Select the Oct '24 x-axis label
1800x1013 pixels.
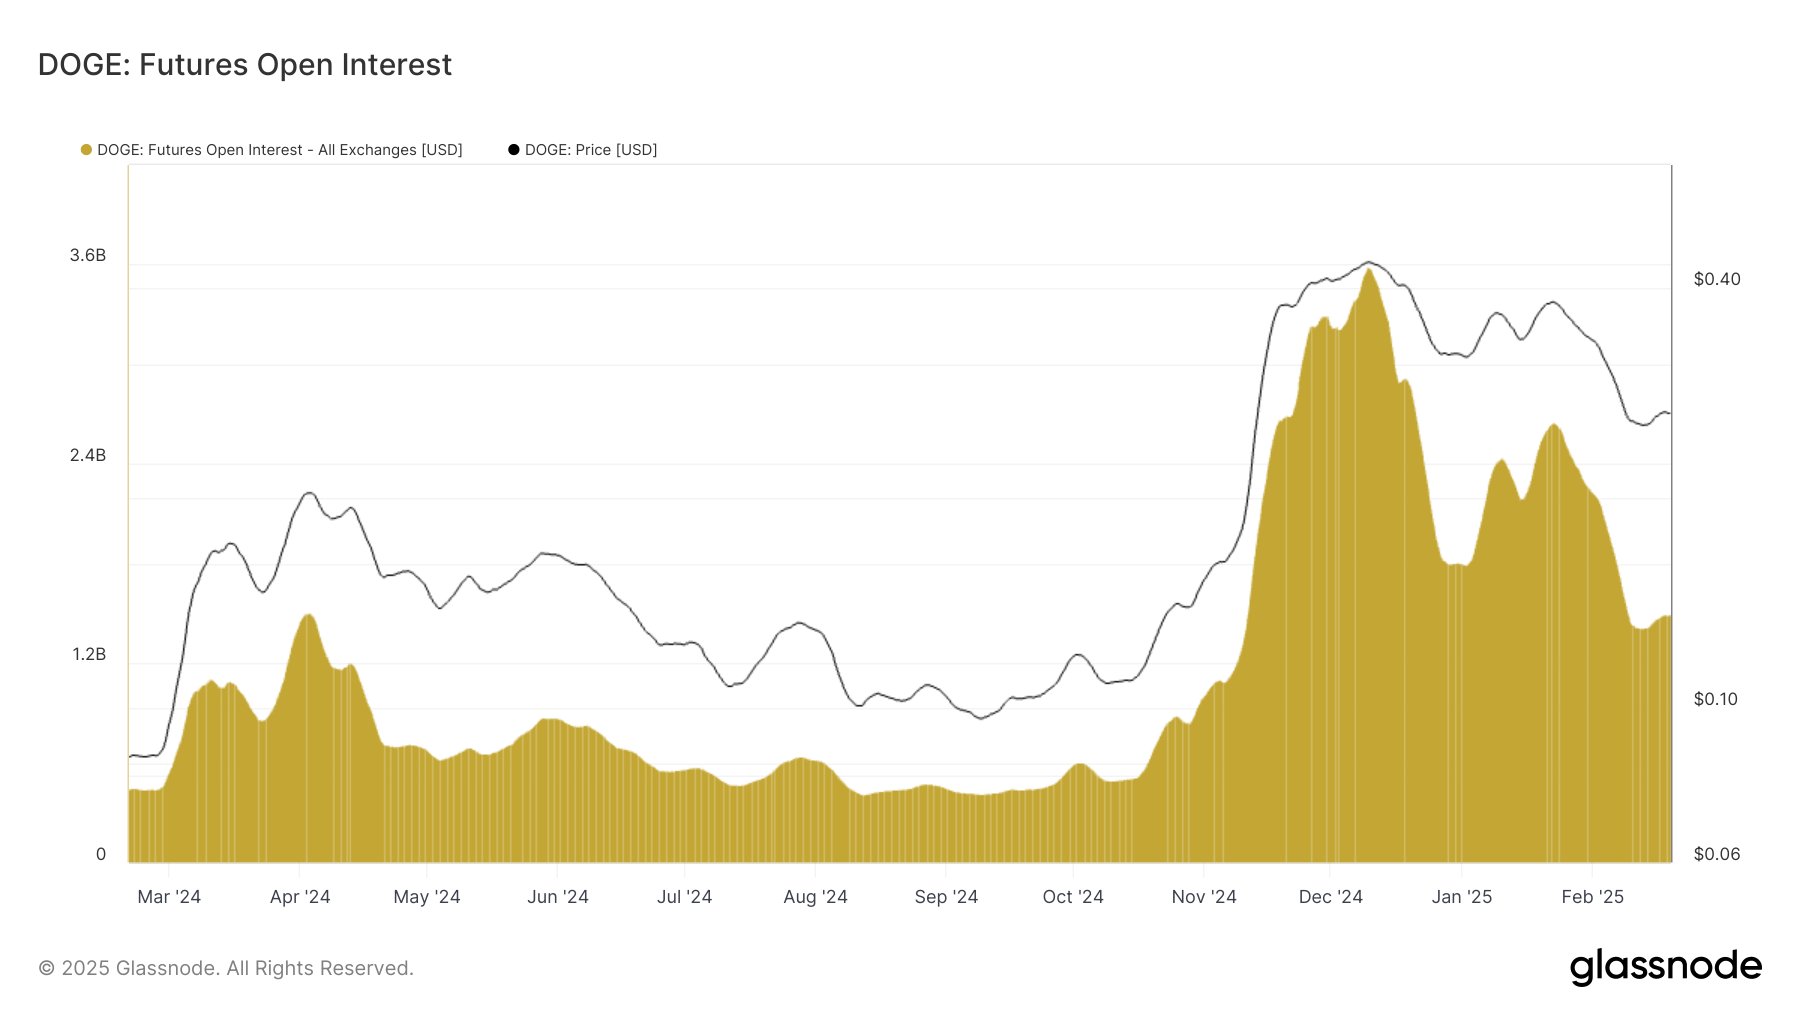(x=1073, y=897)
